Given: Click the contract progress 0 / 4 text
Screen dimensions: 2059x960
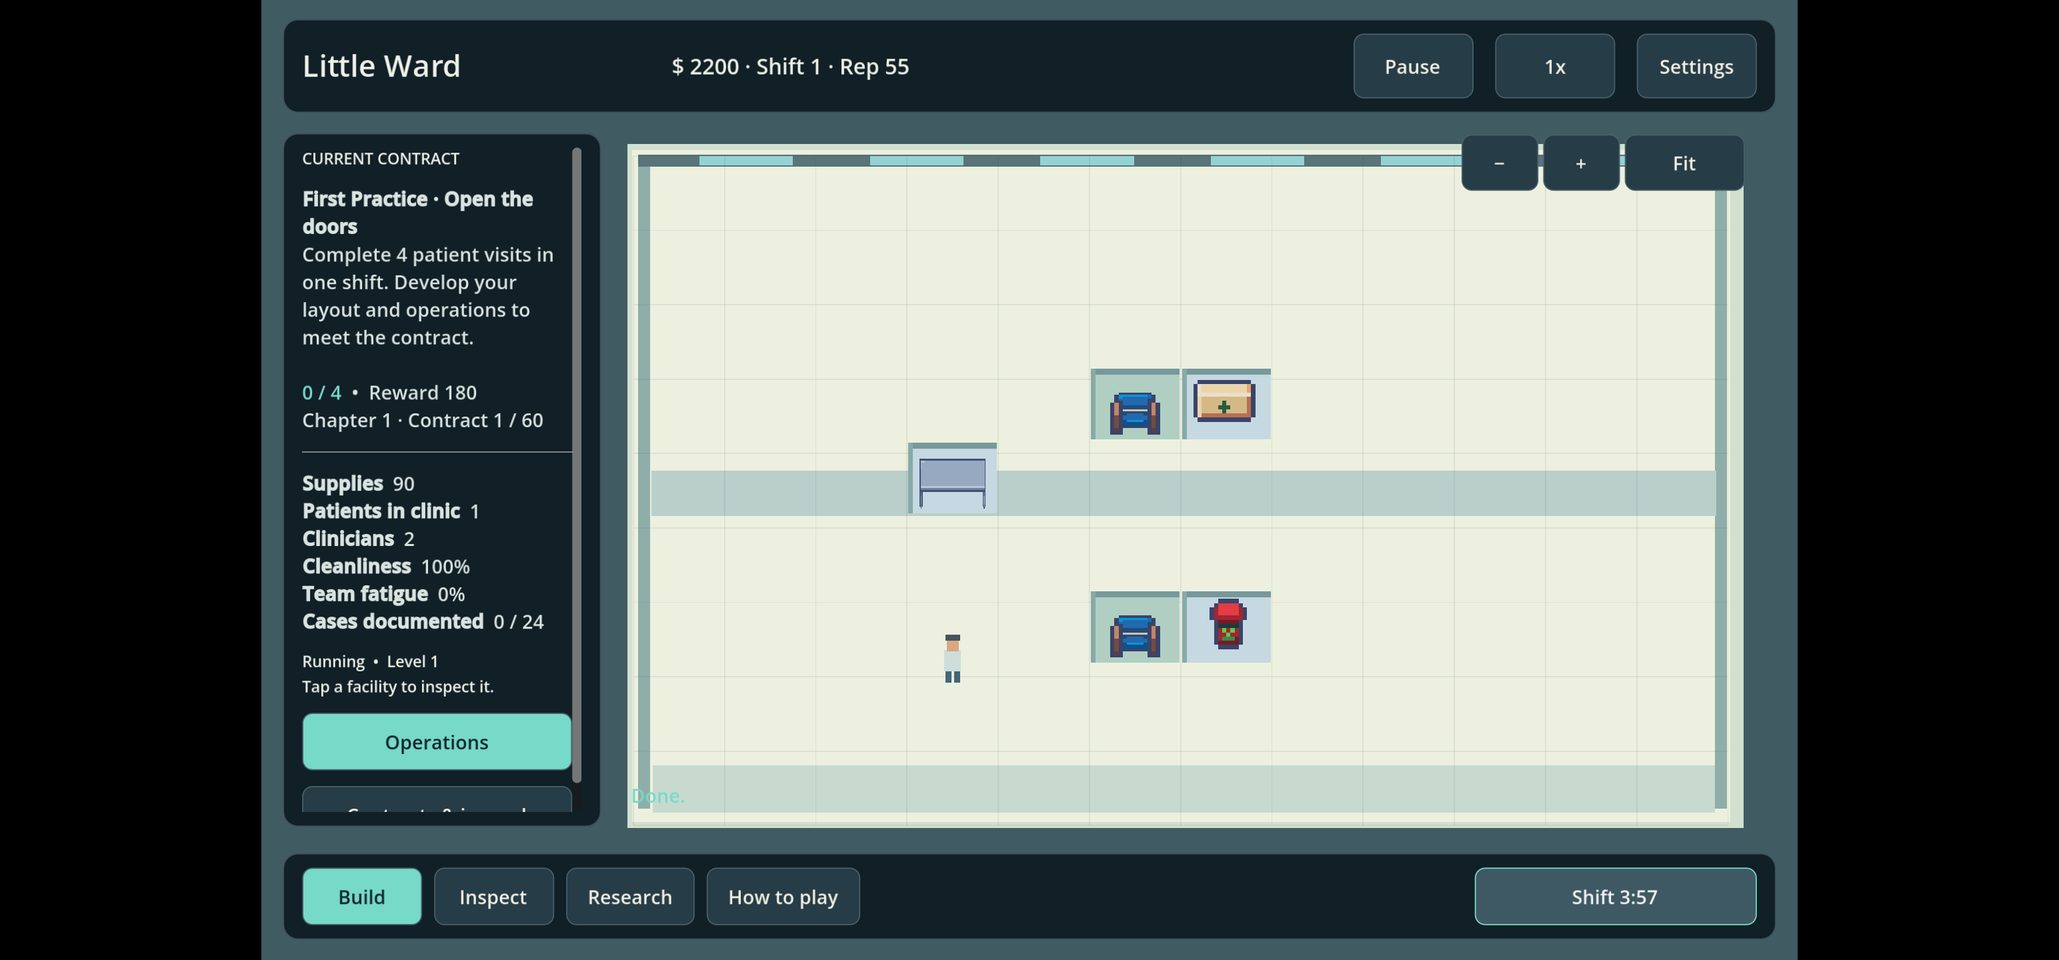Looking at the screenshot, I should tap(322, 393).
